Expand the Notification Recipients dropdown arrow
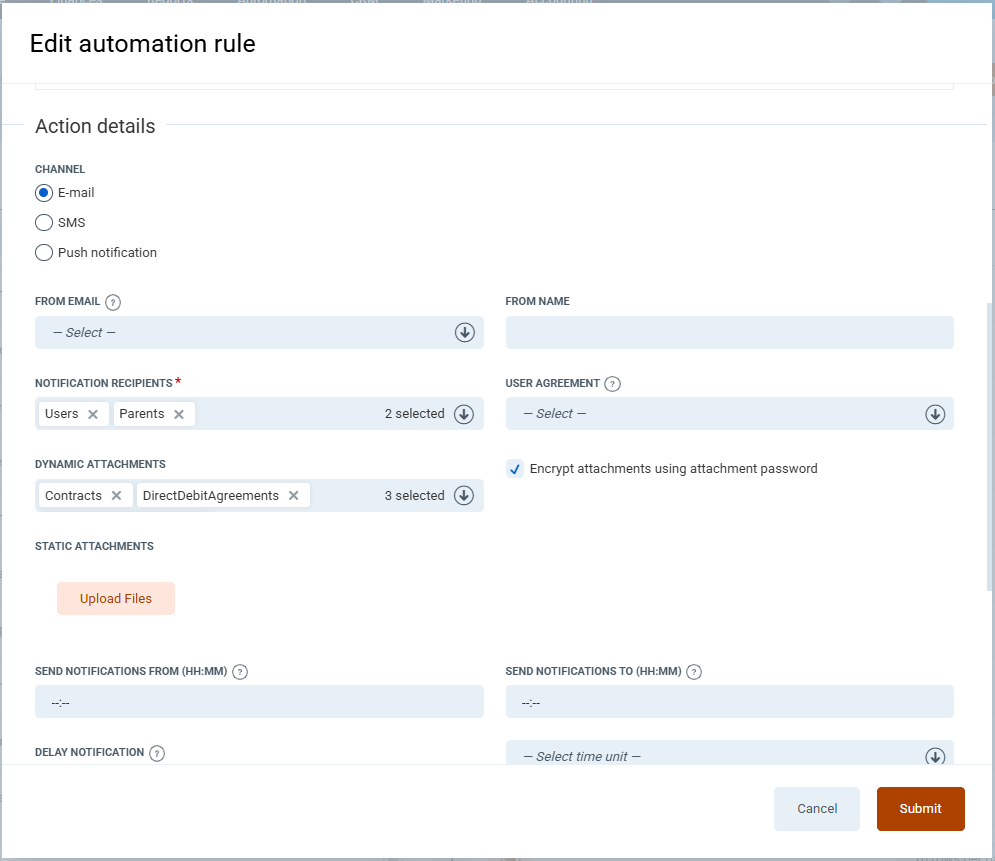The height and width of the screenshot is (861, 995). click(x=464, y=414)
